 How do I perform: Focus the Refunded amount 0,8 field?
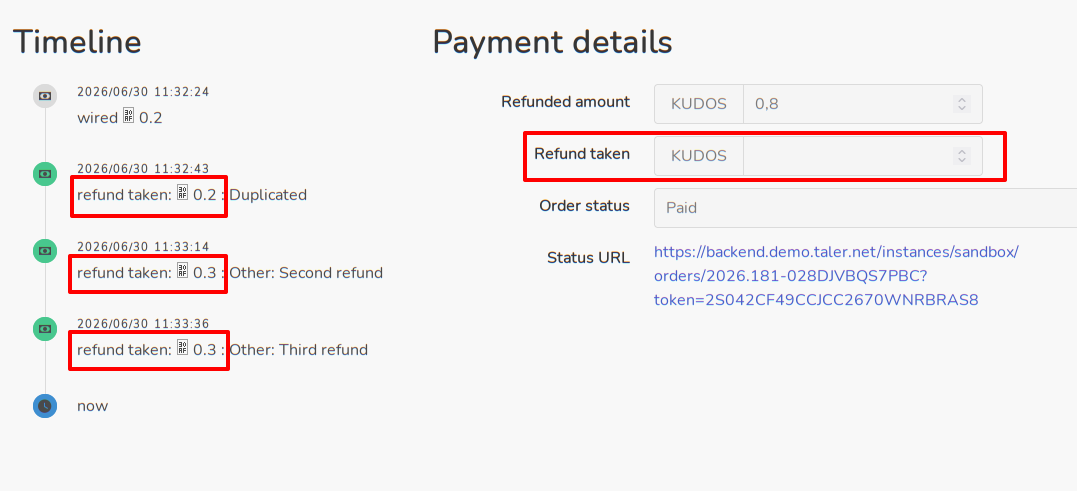click(x=863, y=104)
